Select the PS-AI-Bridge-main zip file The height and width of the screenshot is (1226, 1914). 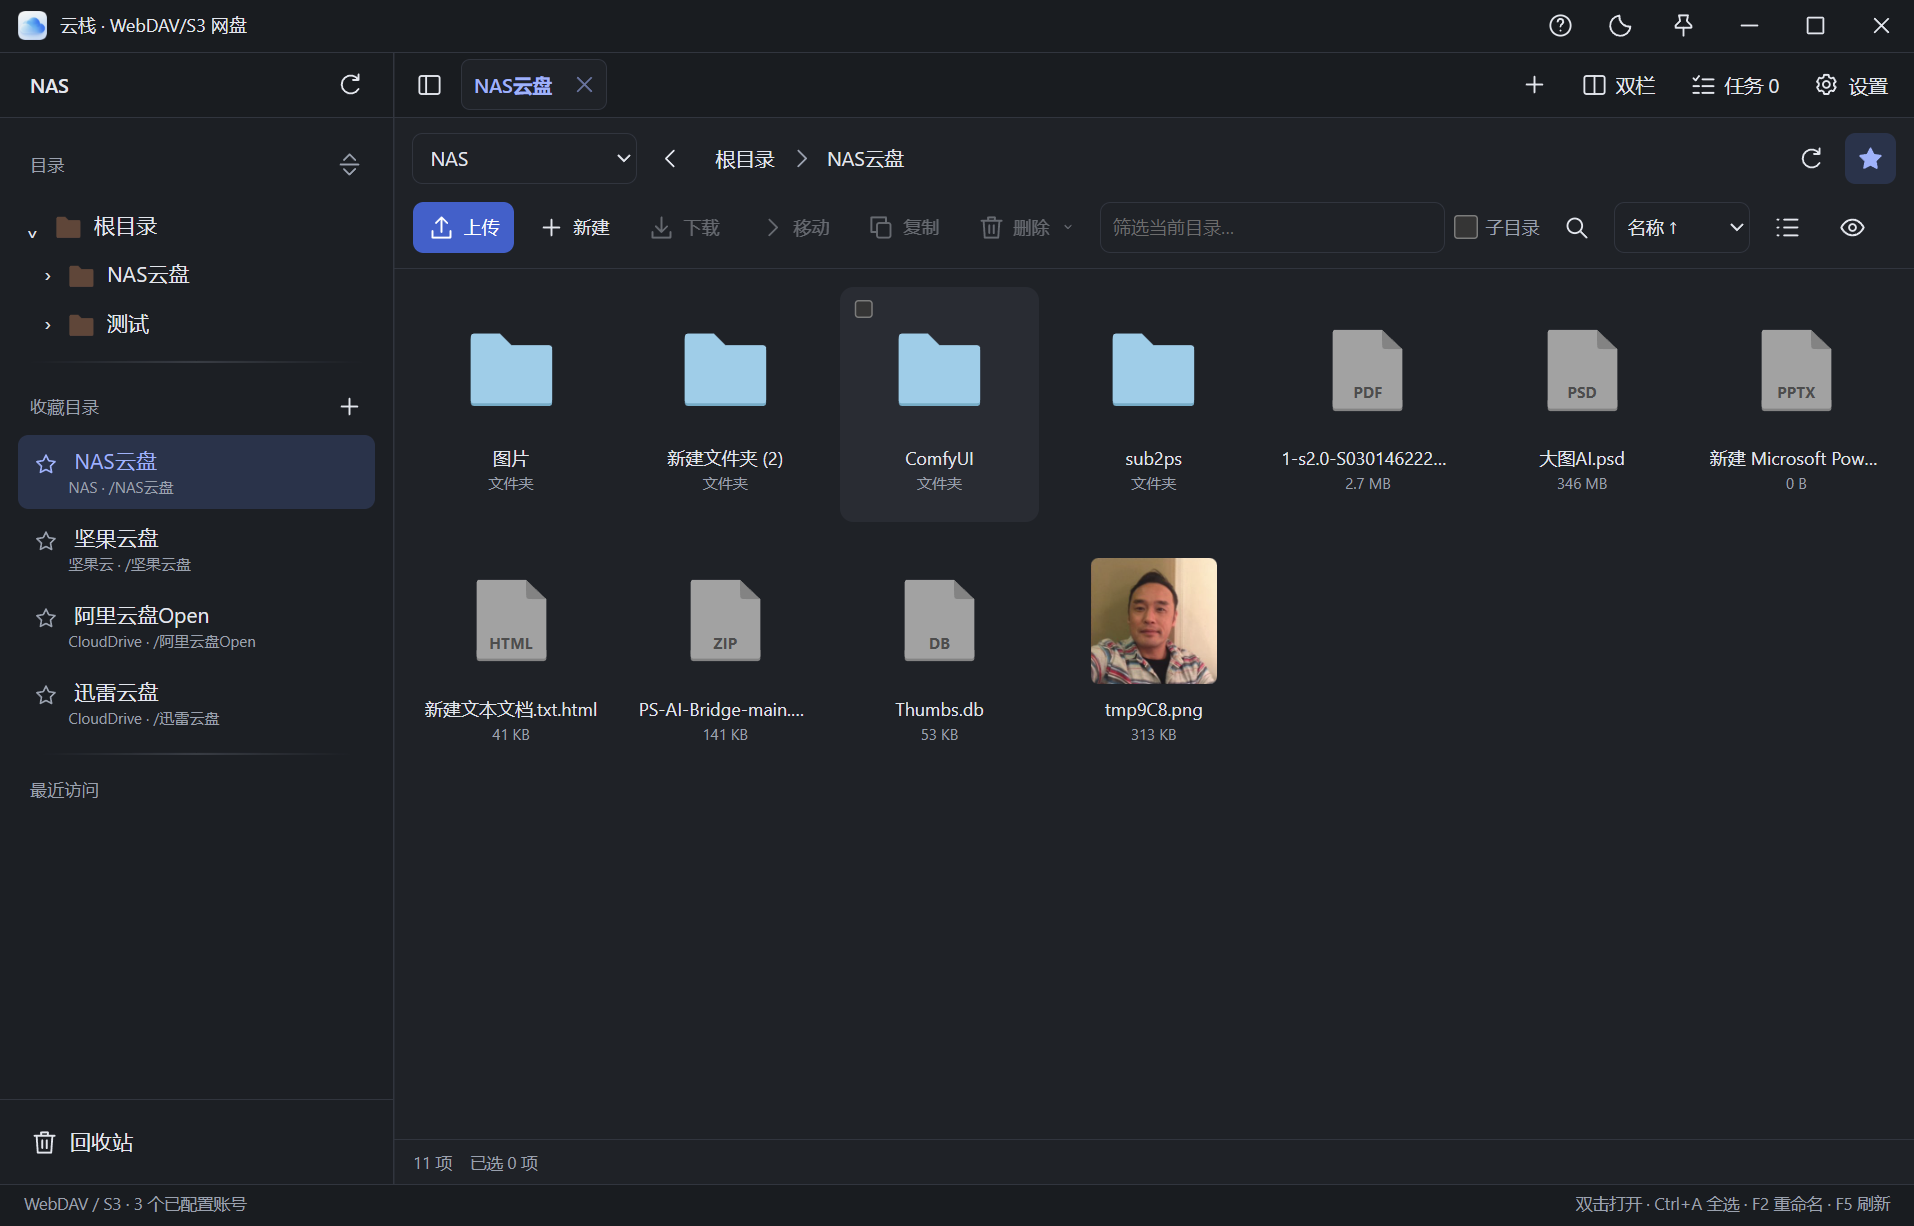pos(725,621)
